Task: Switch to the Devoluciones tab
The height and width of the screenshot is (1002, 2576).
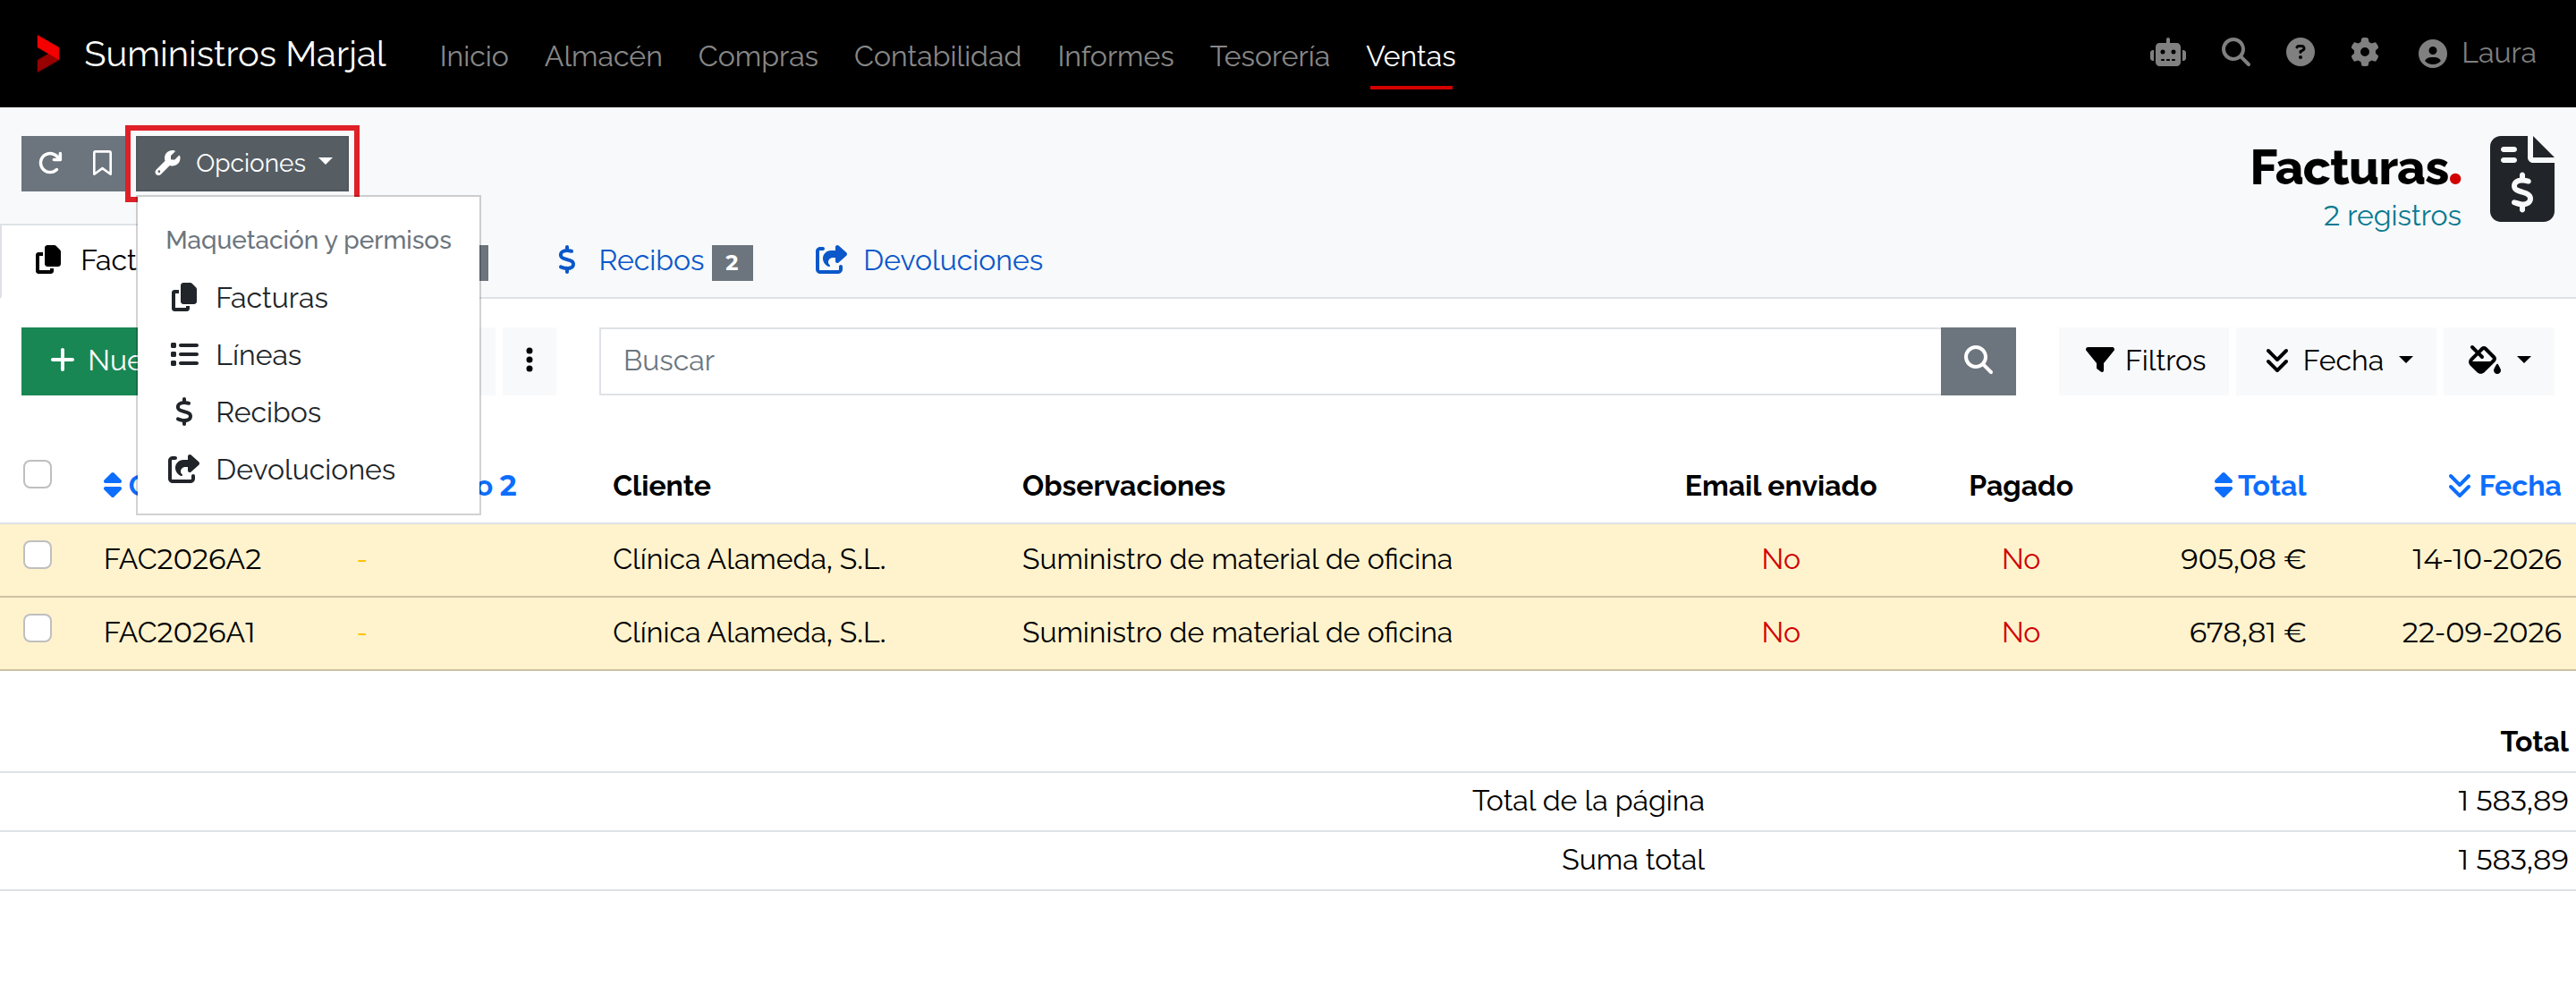Action: pyautogui.click(x=929, y=261)
